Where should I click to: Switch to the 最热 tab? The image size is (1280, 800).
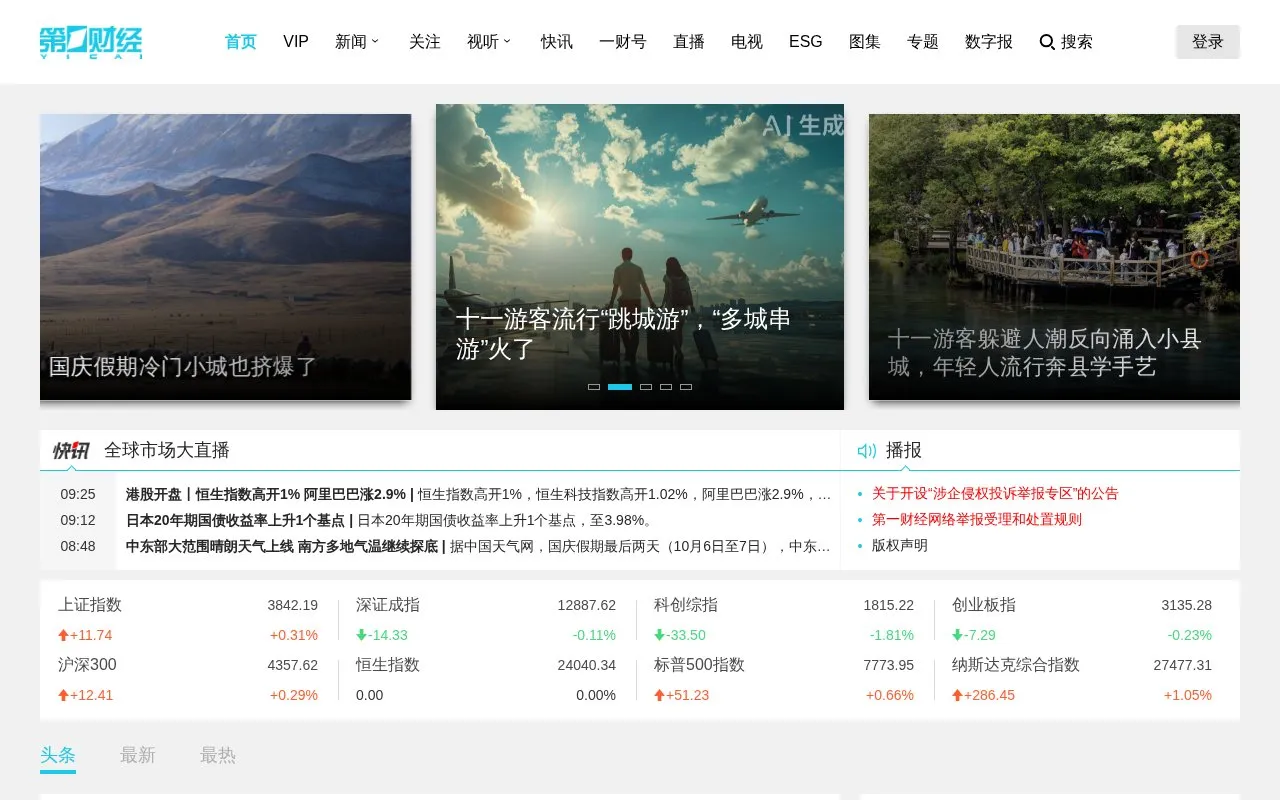pos(218,756)
